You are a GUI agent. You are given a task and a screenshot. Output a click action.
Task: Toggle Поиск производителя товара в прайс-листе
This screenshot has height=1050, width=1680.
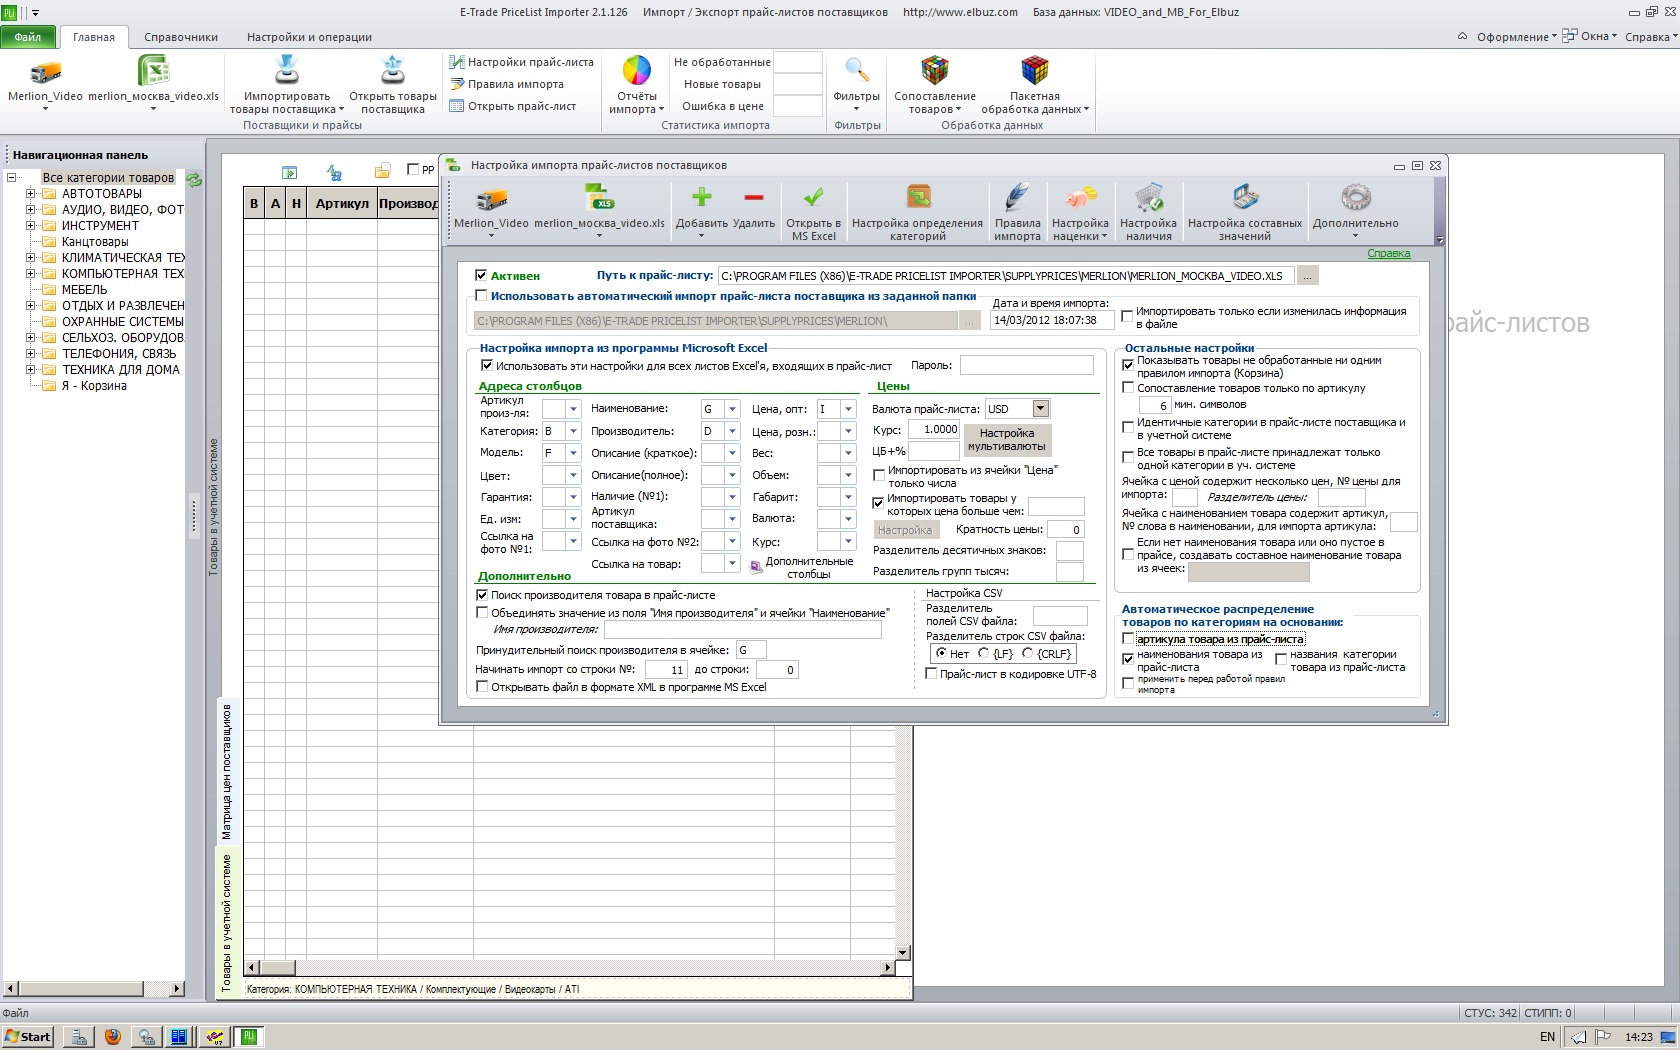pyautogui.click(x=482, y=595)
